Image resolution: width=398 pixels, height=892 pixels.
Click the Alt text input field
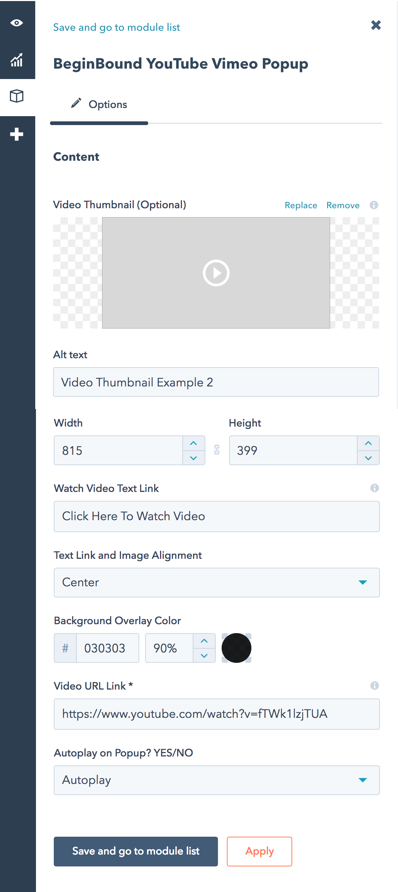click(216, 382)
